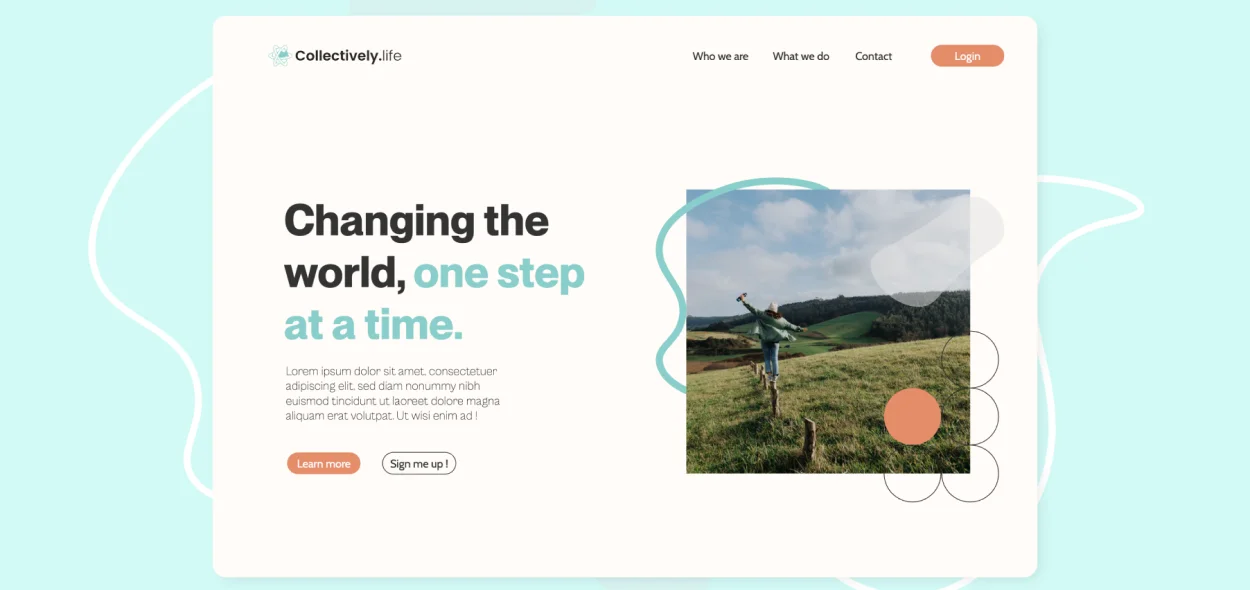Viewport: 1250px width, 590px height.
Task: Click the teal at a time. text
Action: pos(374,325)
